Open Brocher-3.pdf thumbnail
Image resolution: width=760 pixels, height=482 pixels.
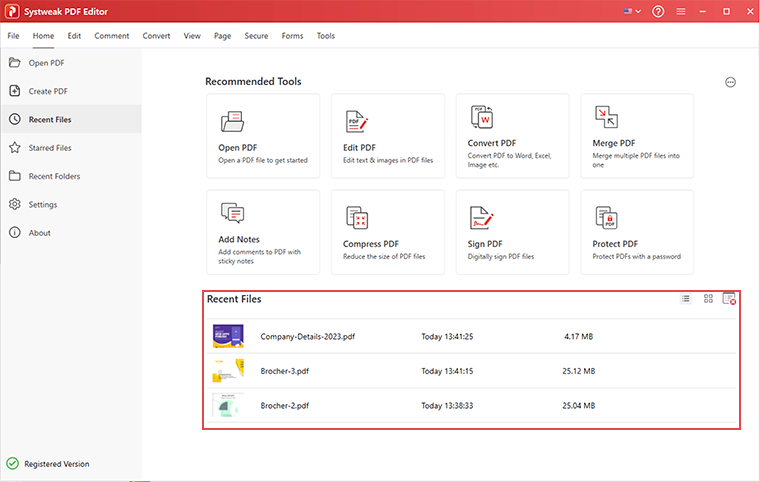coord(228,370)
